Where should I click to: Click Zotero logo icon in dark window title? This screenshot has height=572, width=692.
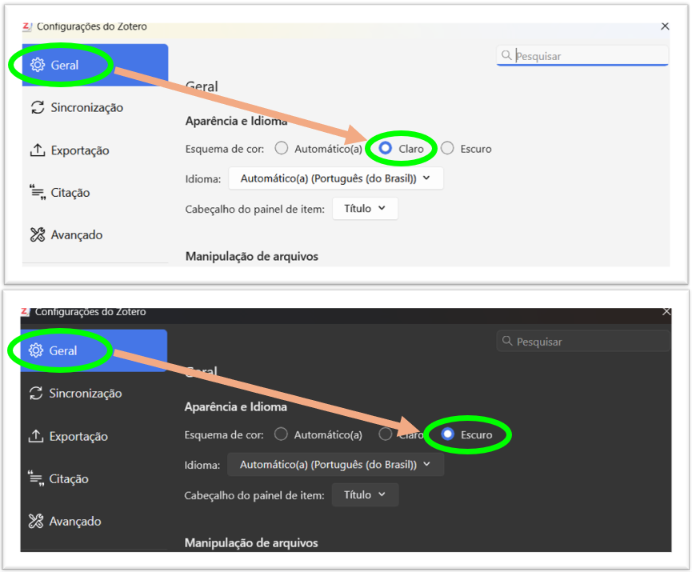pos(25,312)
